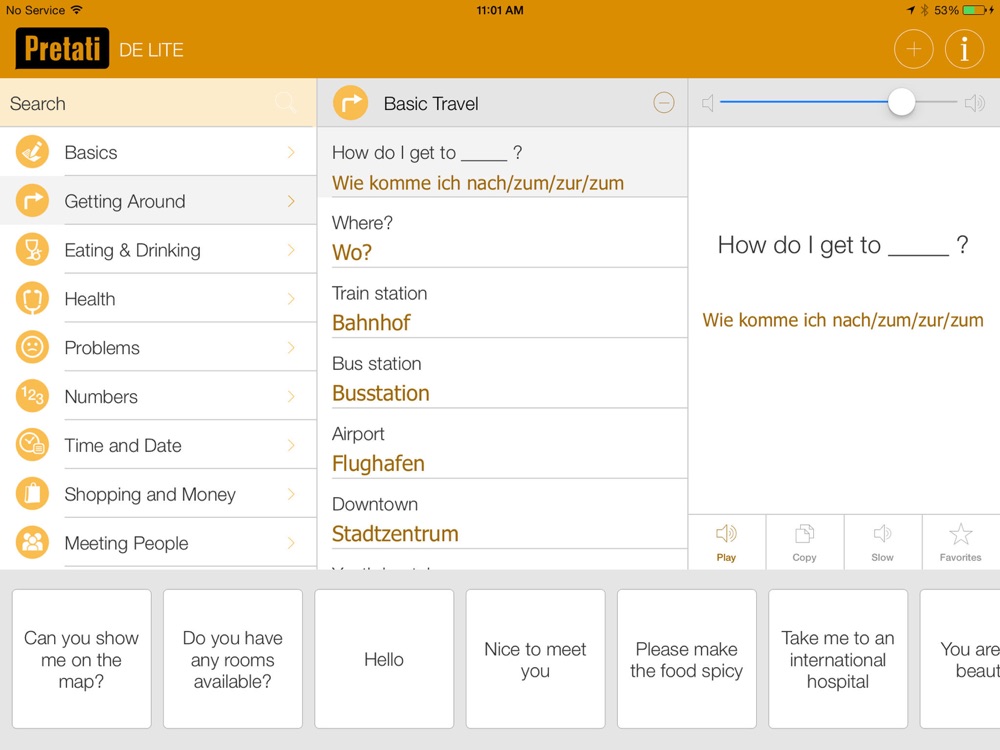Select 'Do you have any rooms available?' card
The image size is (1000, 750).
point(233,659)
